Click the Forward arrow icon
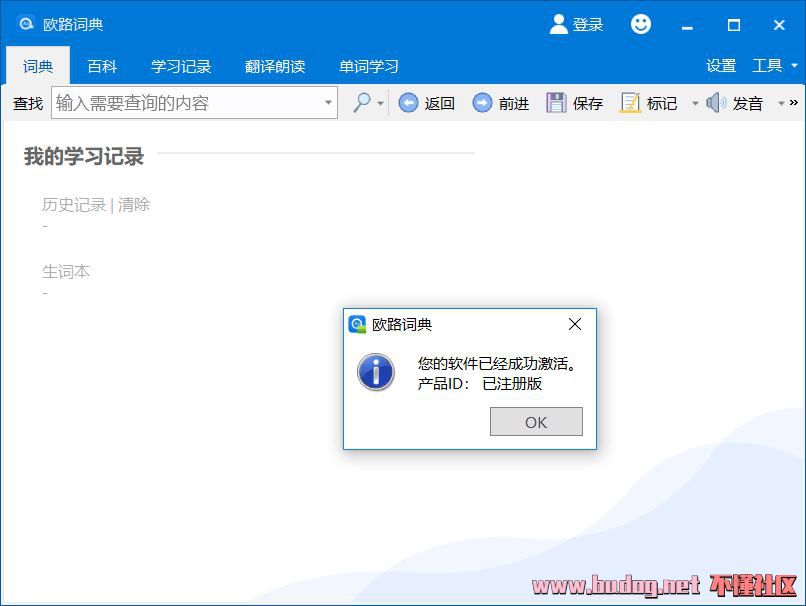The height and width of the screenshot is (606, 806). click(x=482, y=103)
